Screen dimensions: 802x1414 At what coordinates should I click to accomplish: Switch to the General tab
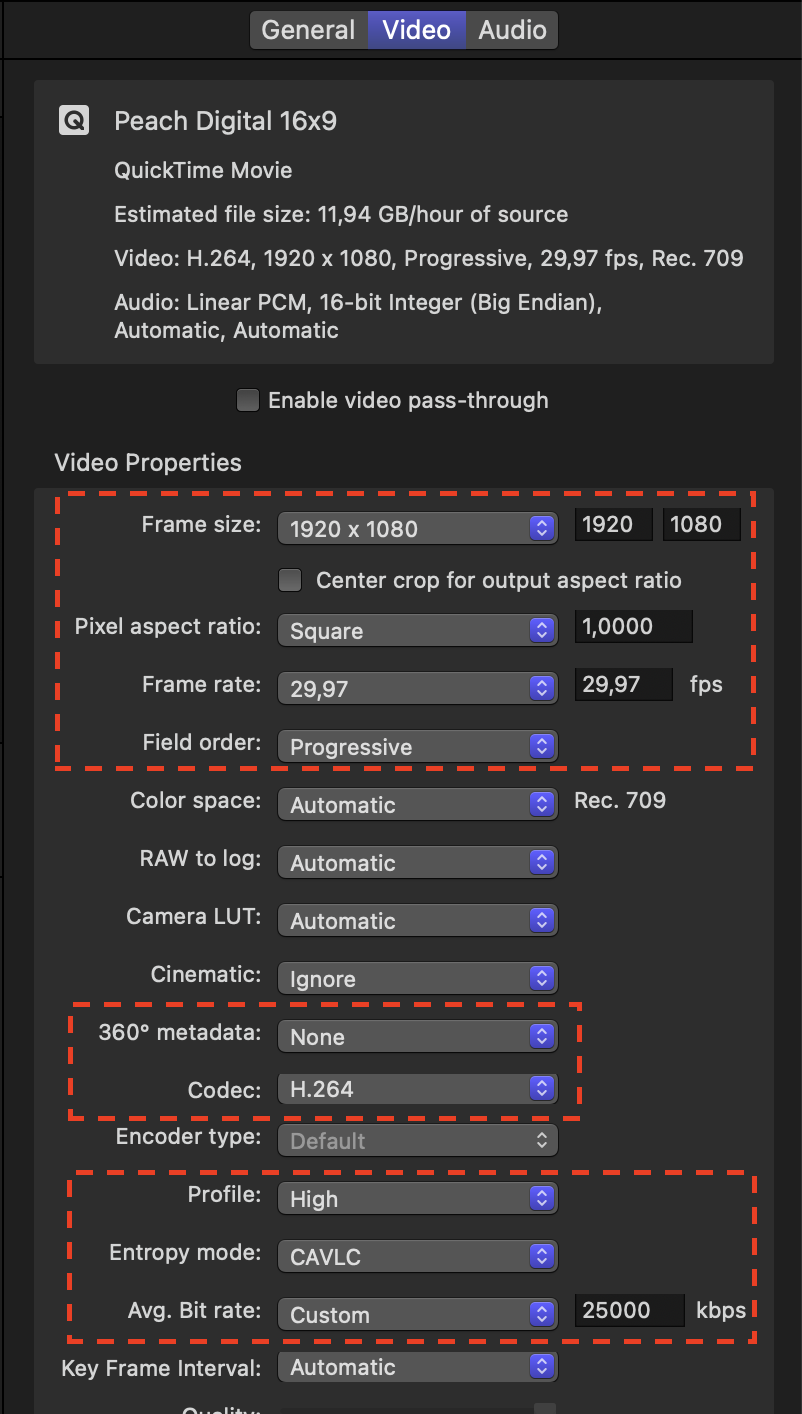308,30
